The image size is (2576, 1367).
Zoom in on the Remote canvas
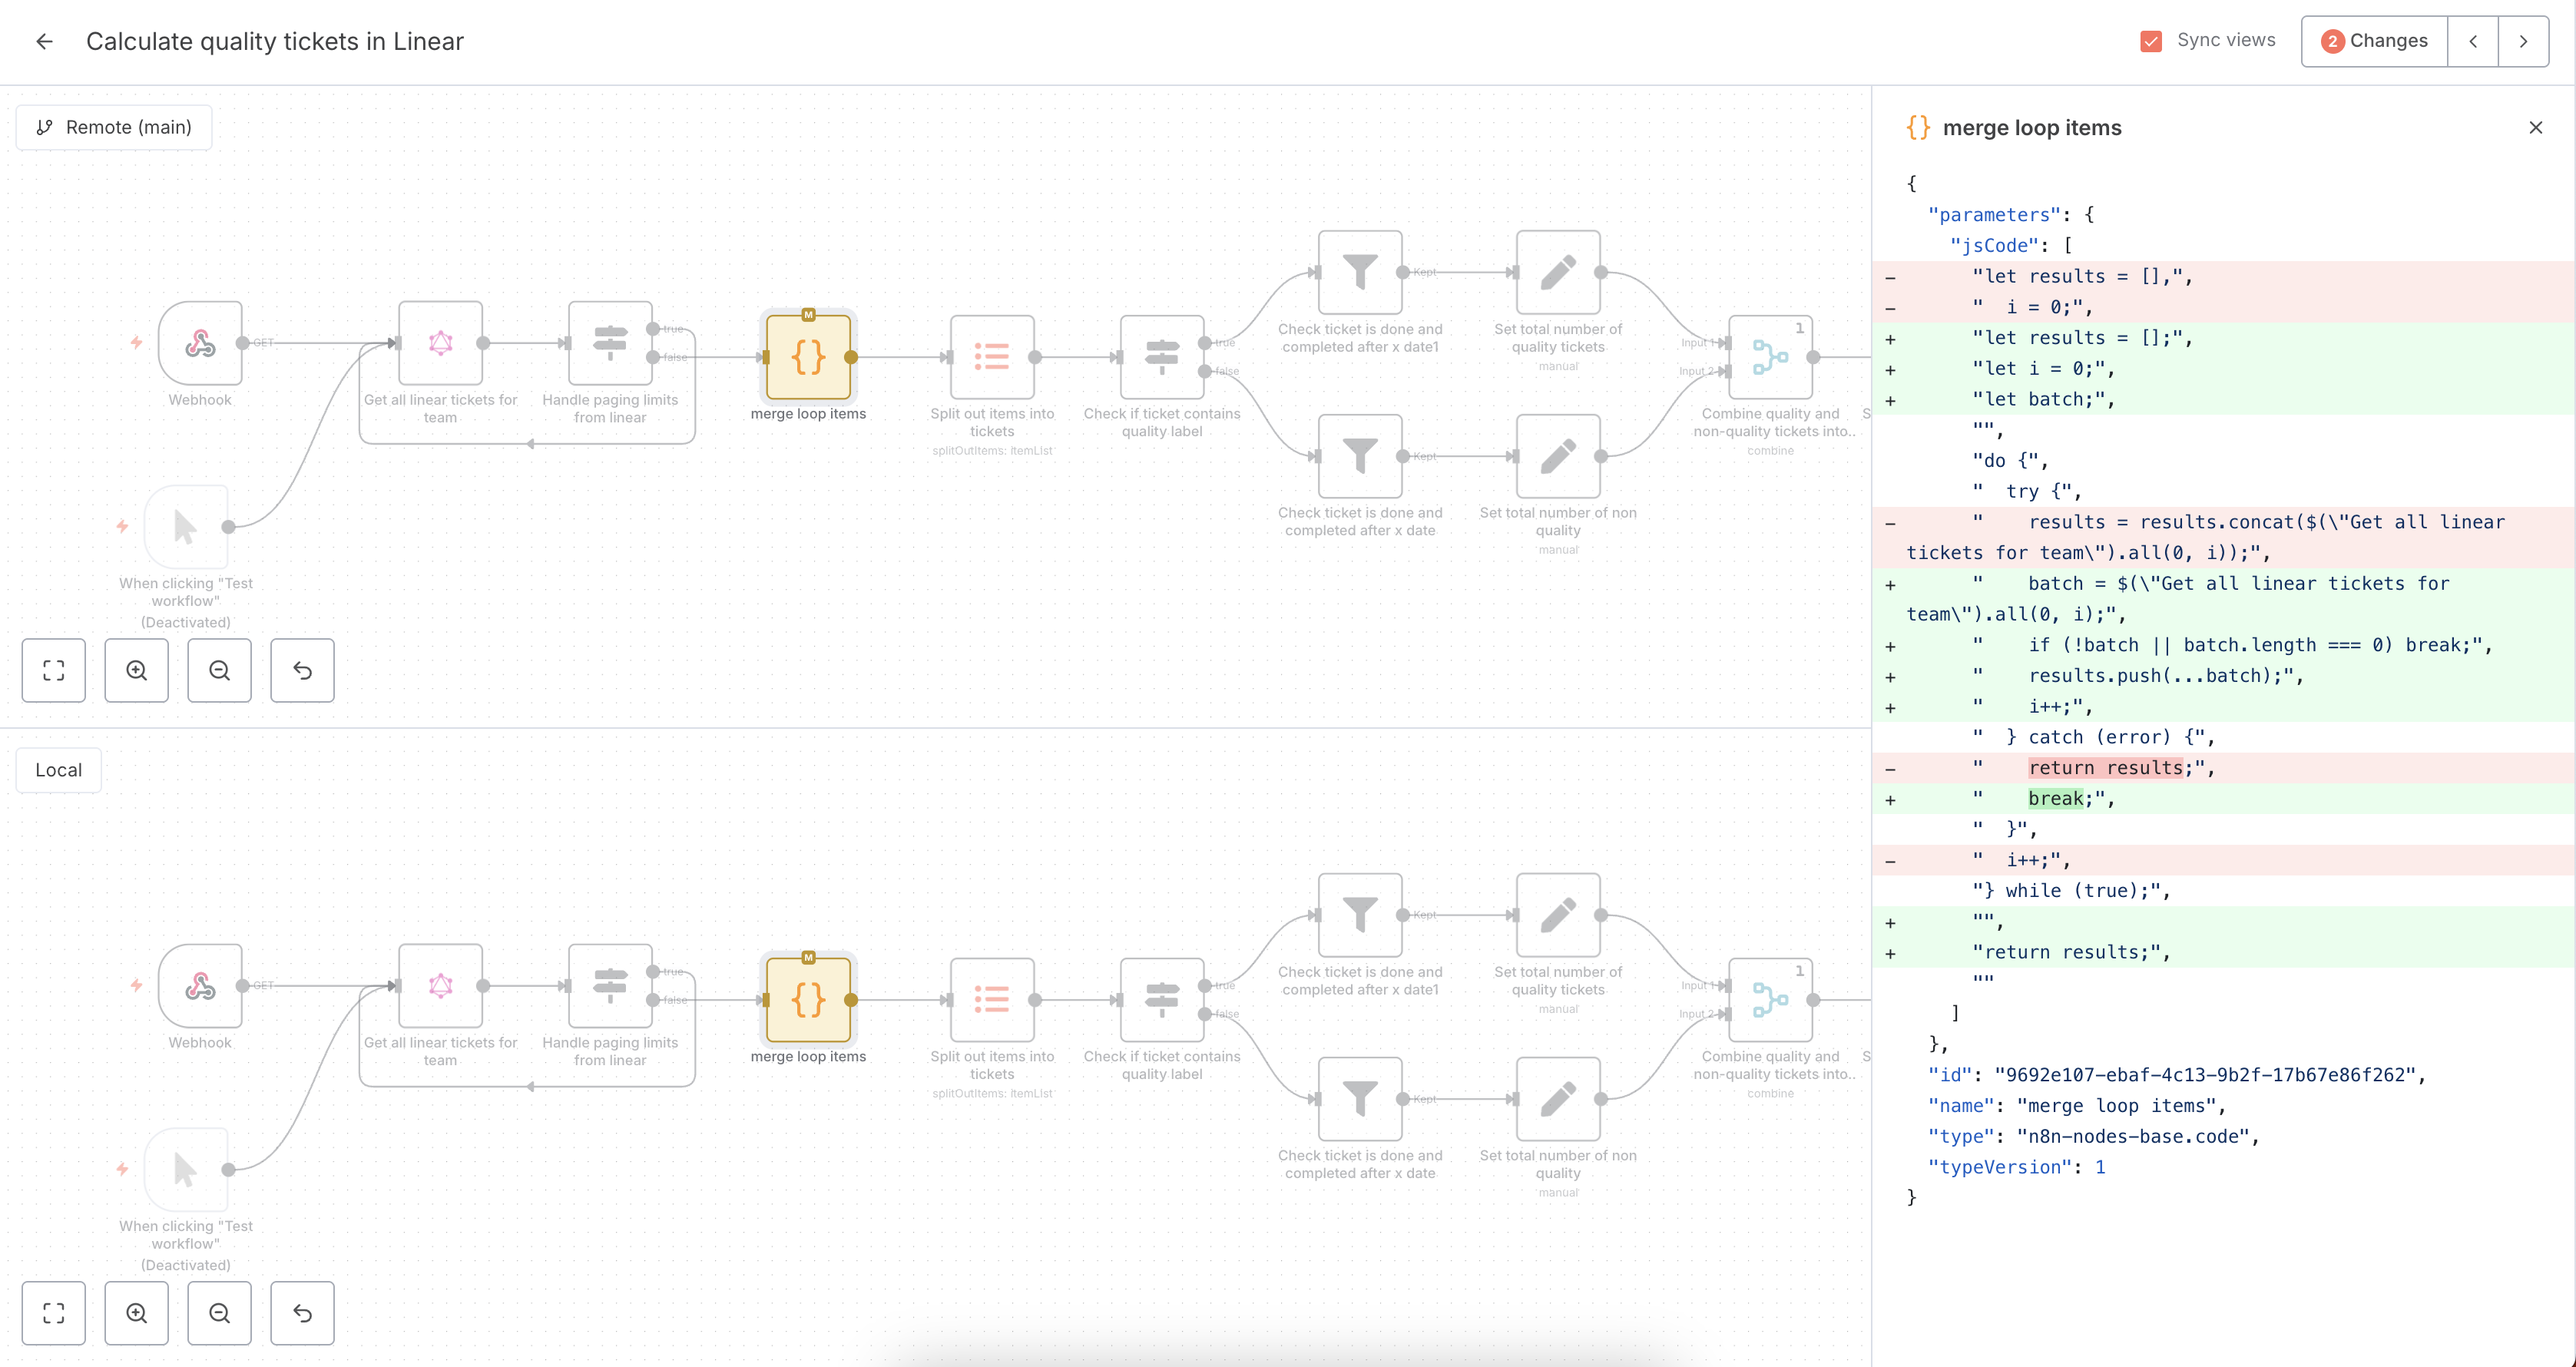[137, 670]
